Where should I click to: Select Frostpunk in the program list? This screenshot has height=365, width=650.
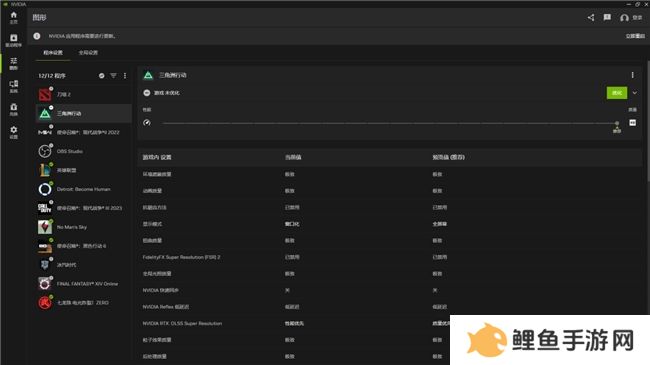pos(84,265)
